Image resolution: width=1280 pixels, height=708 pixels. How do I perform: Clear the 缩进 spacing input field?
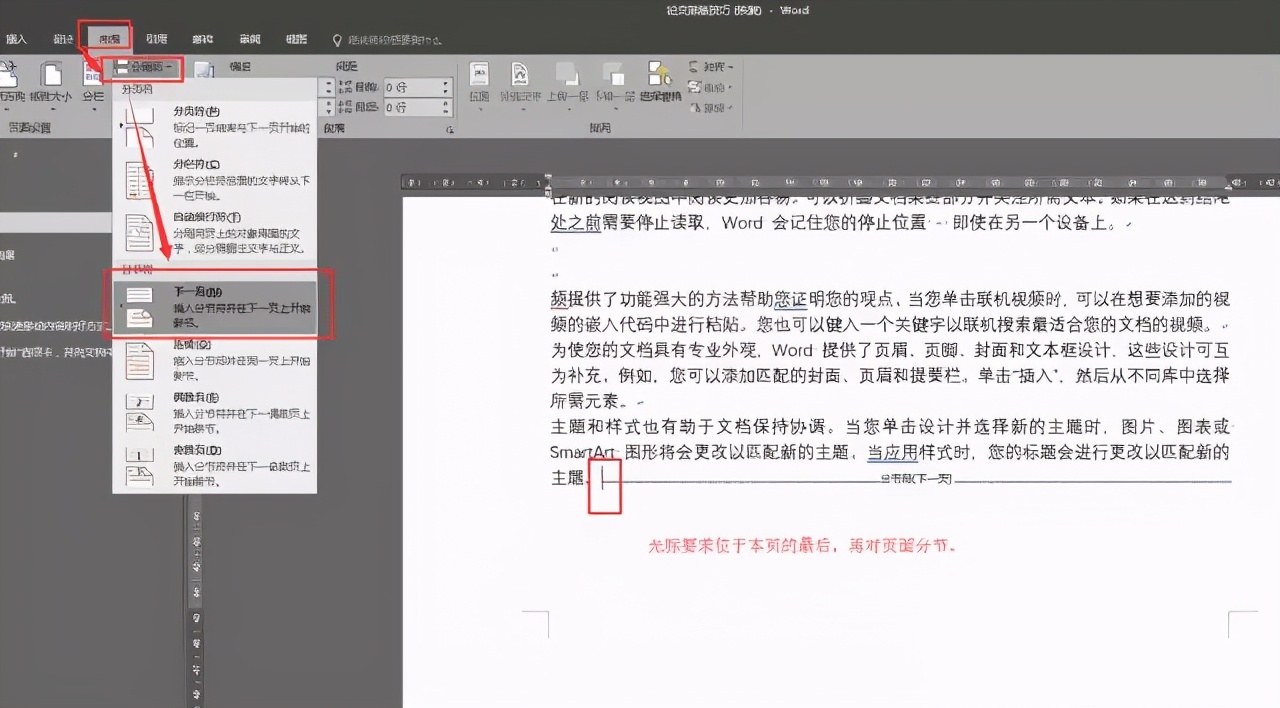410,86
